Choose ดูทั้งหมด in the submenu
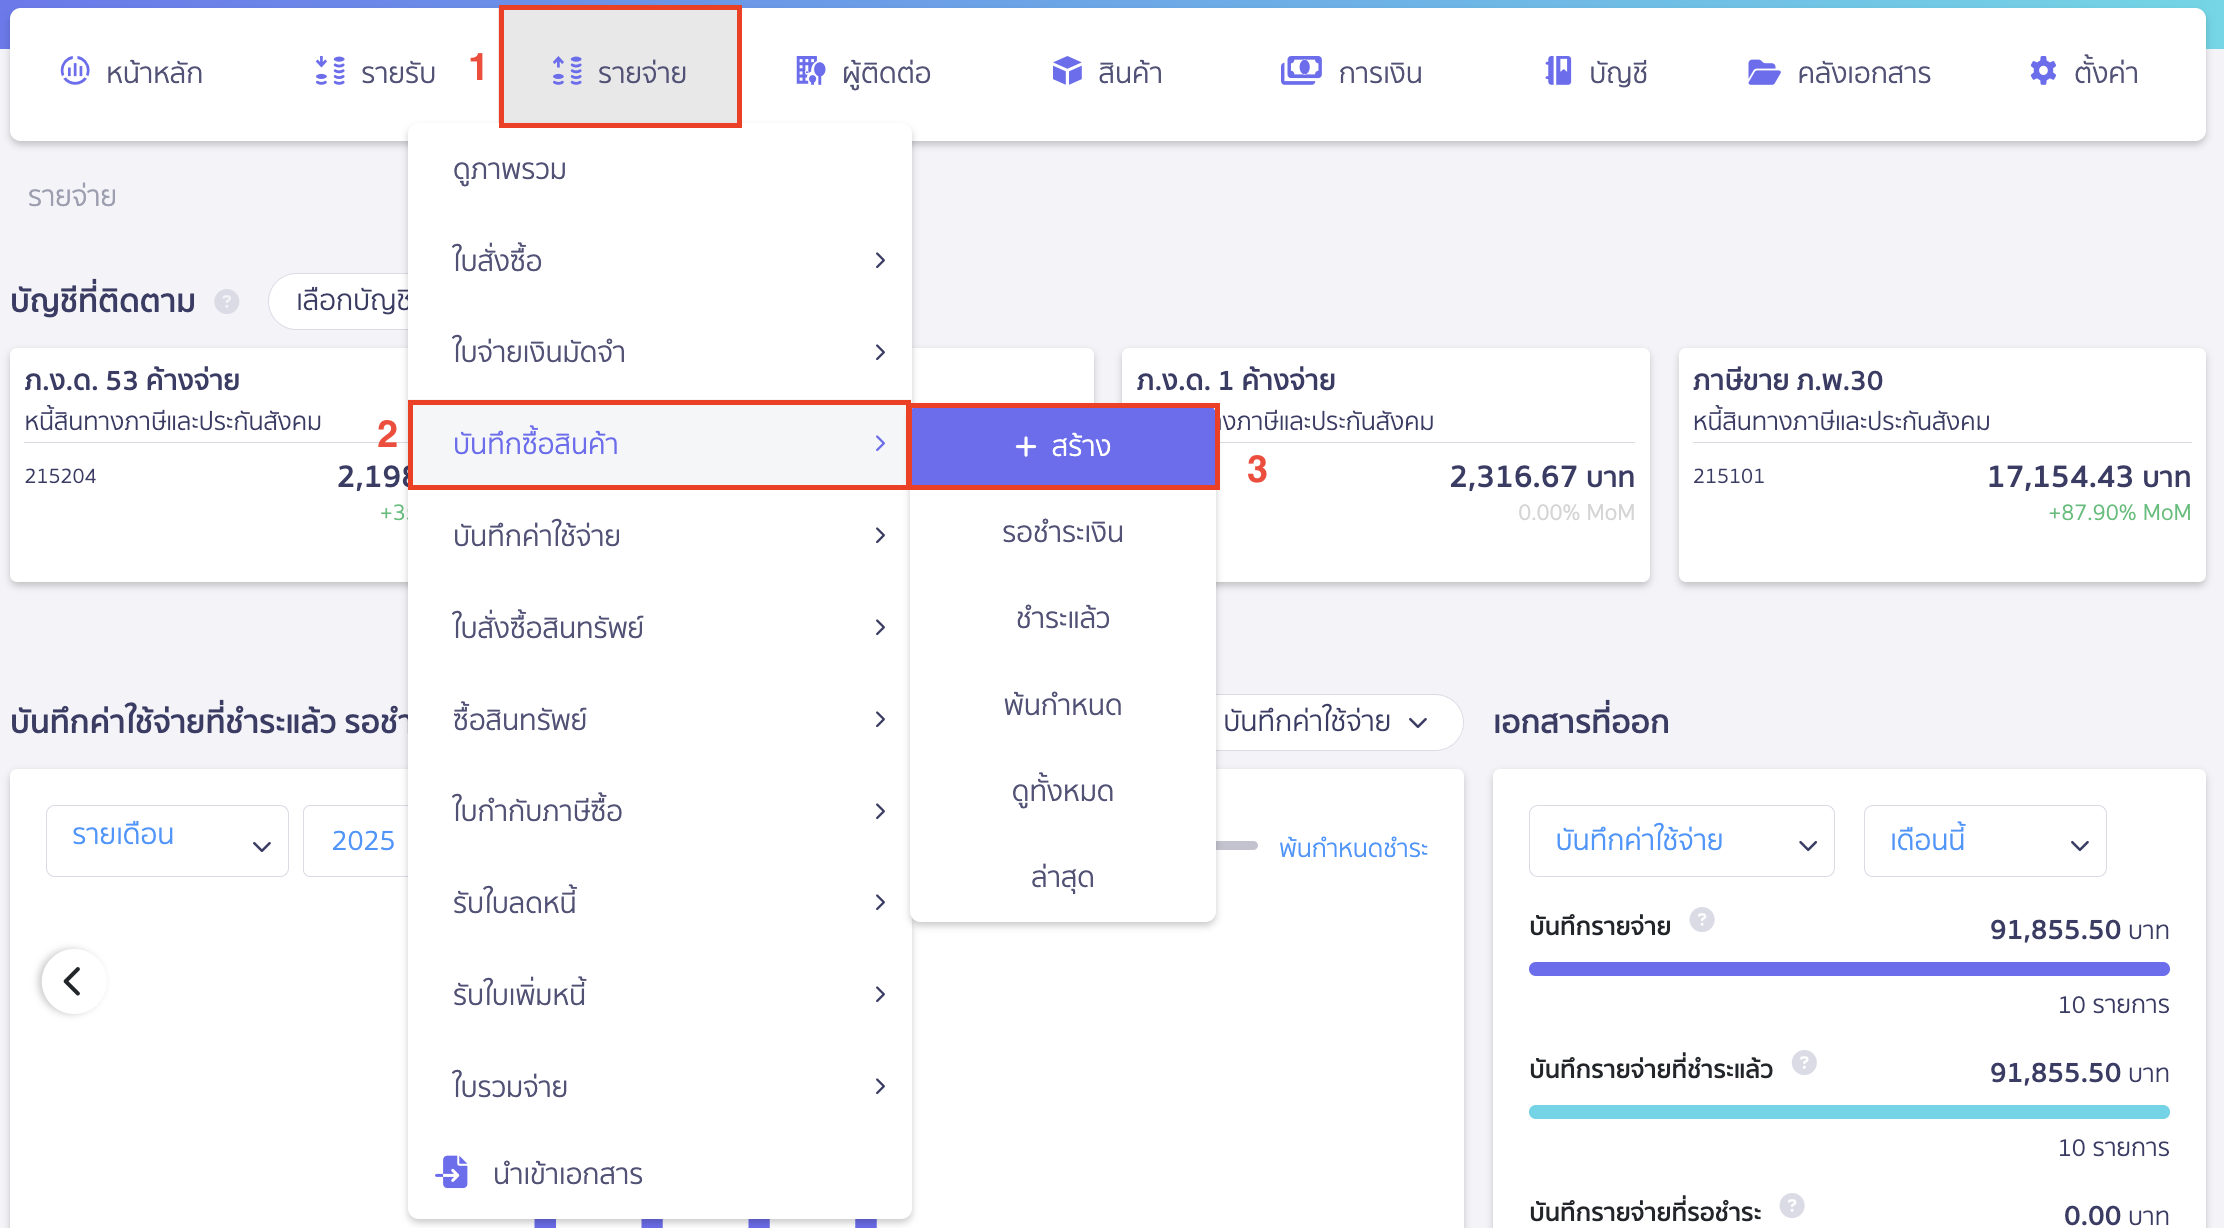This screenshot has width=2224, height=1228. 1063,791
